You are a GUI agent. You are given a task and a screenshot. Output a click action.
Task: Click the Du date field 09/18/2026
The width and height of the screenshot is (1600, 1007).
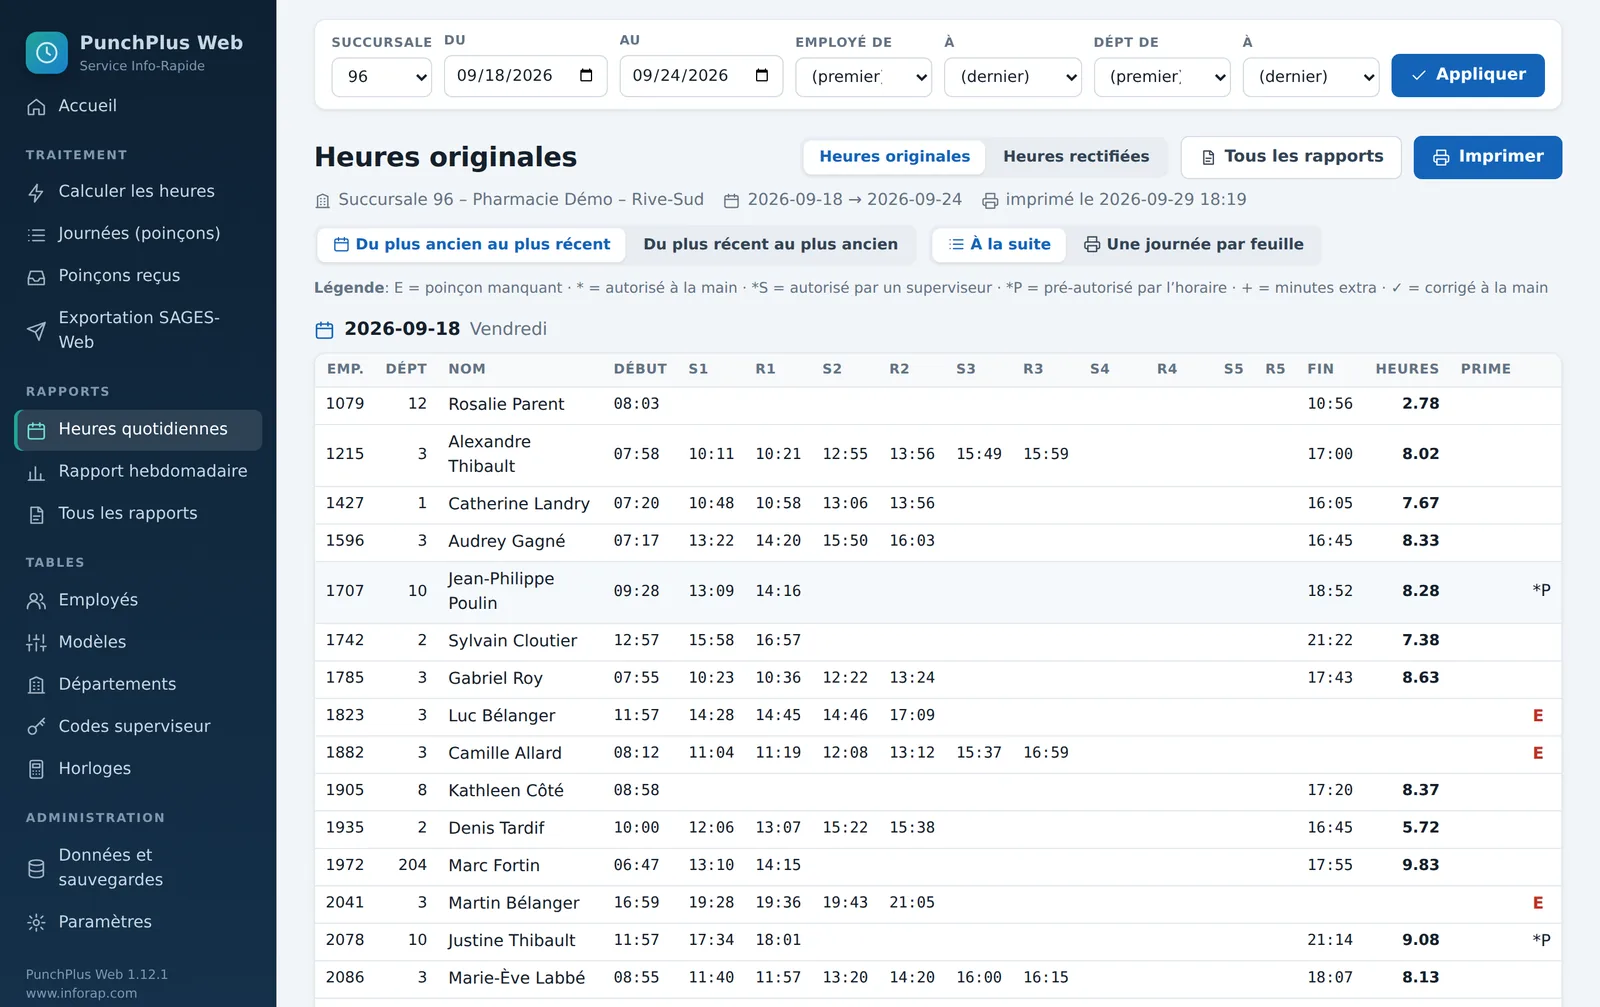[x=525, y=76]
